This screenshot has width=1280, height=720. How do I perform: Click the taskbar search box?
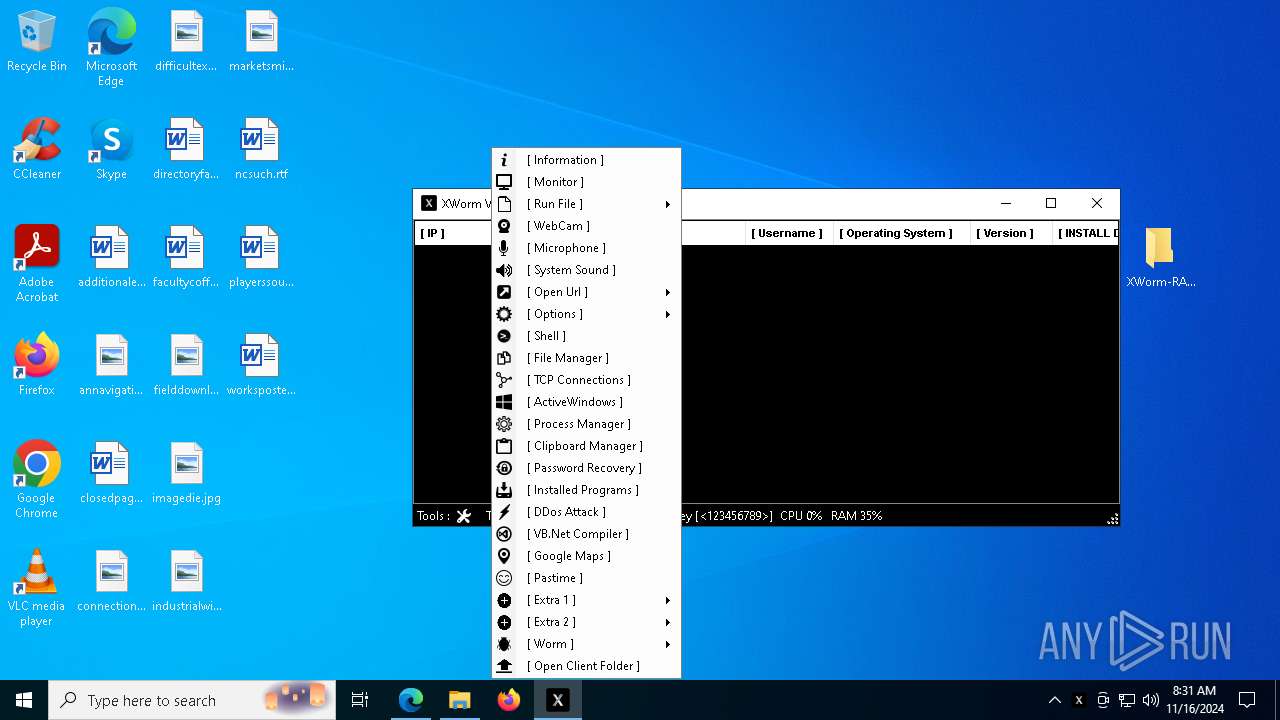(x=192, y=700)
